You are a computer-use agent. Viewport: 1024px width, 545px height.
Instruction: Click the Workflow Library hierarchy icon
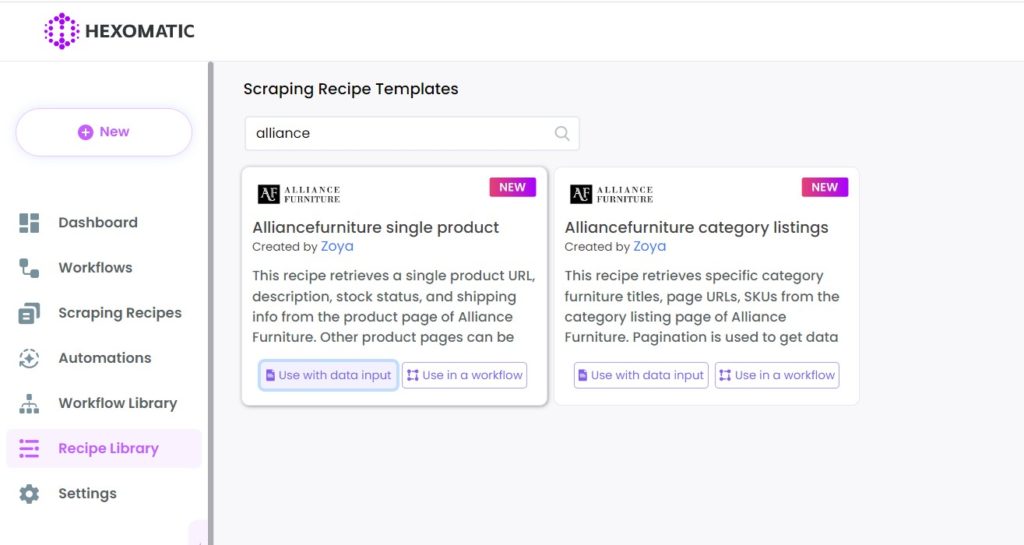coord(29,404)
